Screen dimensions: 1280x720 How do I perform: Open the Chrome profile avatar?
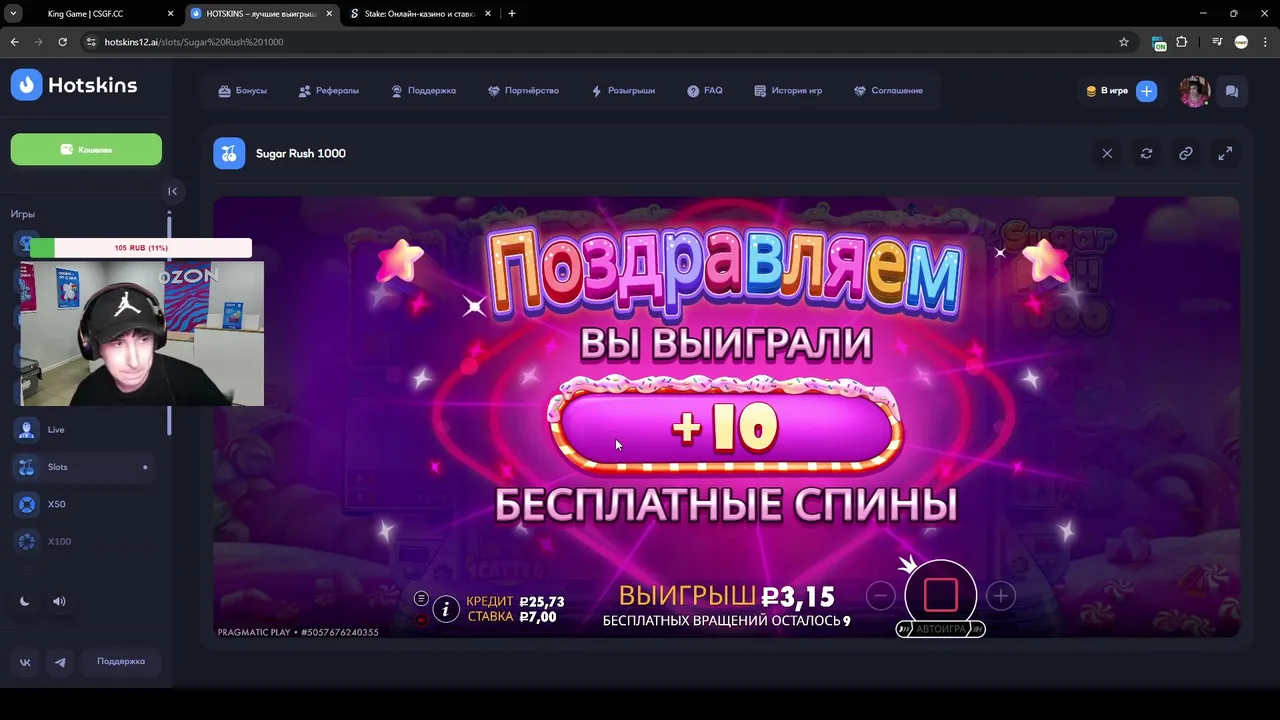click(x=1241, y=42)
